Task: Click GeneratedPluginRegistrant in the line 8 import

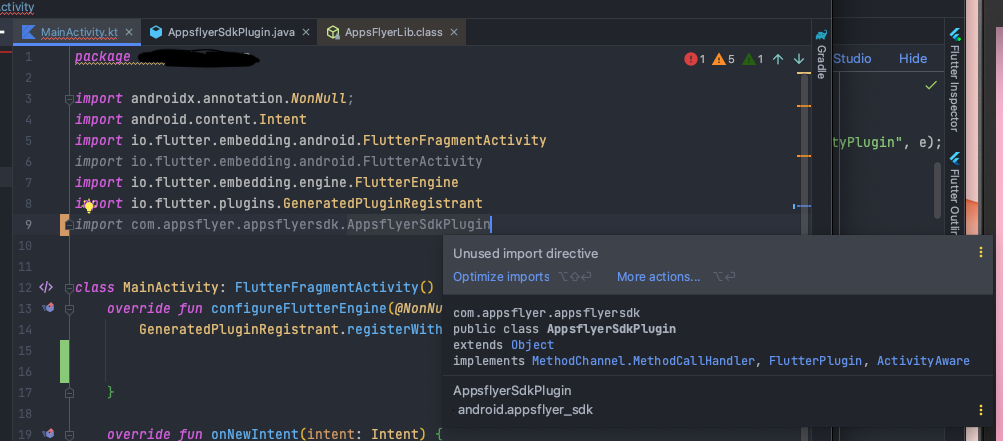Action: click(383, 204)
